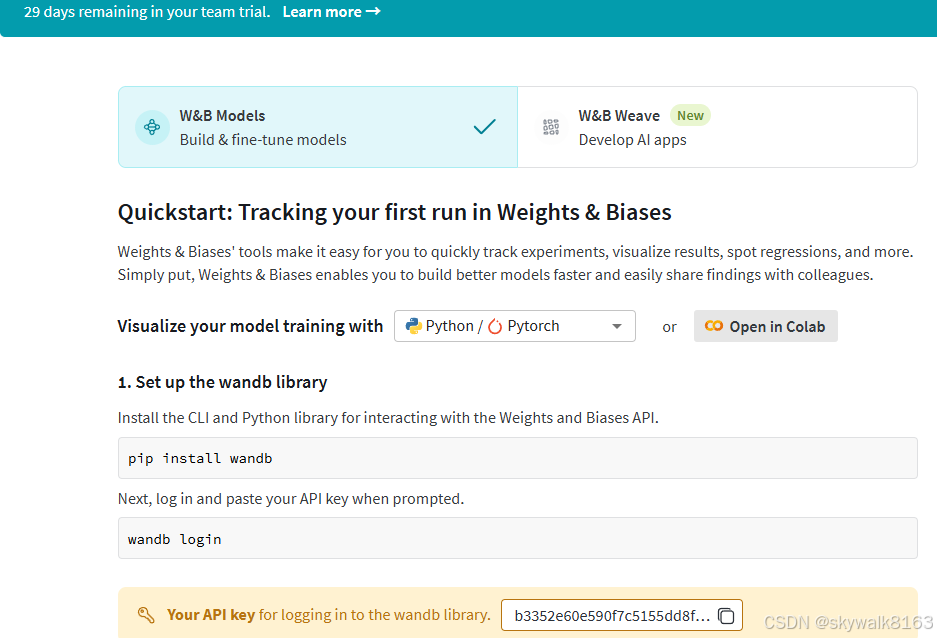
Task: Click 'Install the CLI and Python library' text
Action: 388,418
